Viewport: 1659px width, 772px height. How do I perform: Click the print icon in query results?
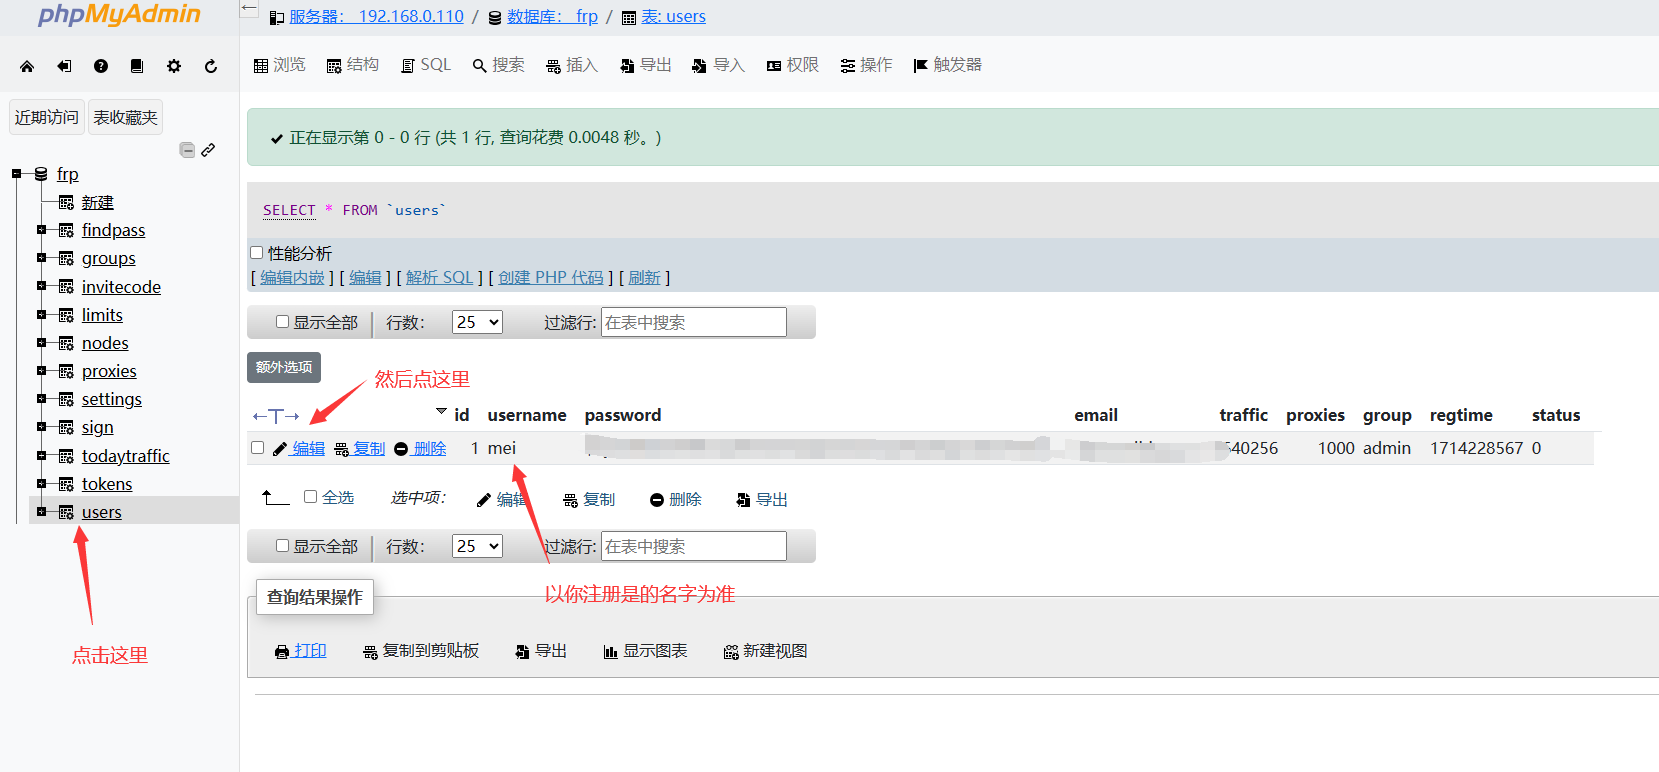pos(282,652)
